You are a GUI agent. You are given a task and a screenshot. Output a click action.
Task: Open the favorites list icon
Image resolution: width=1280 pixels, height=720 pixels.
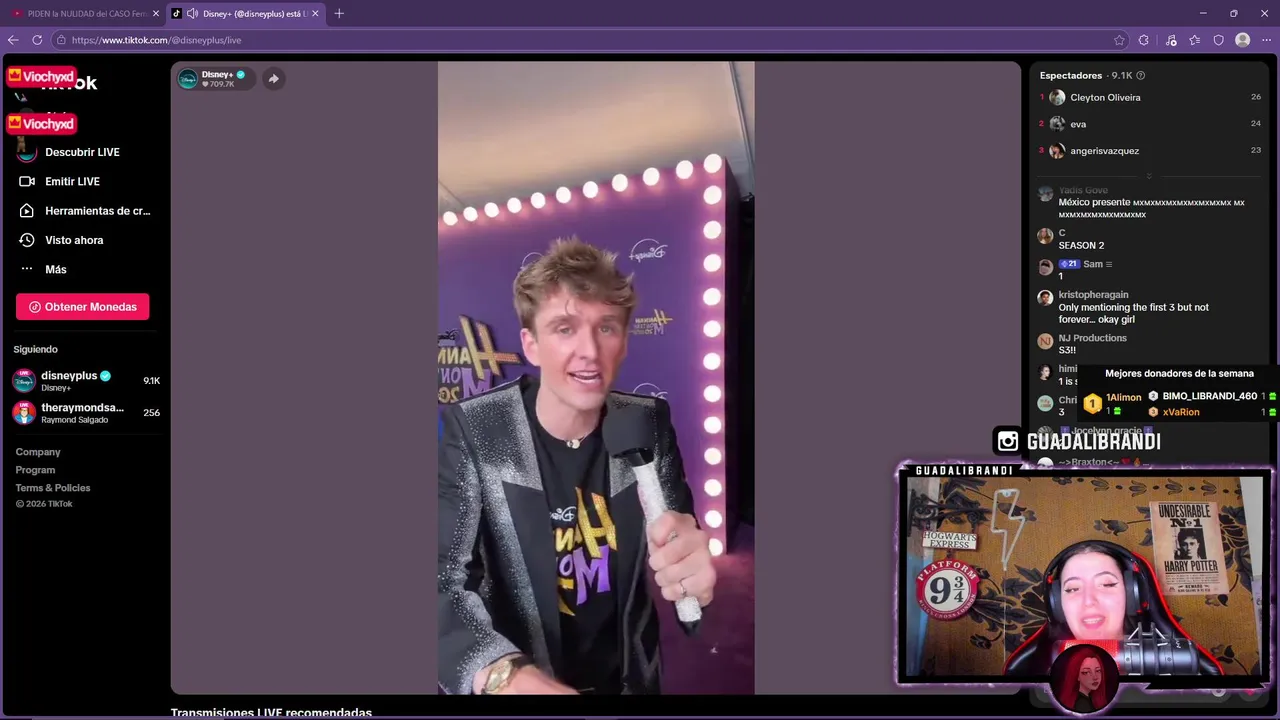coord(1195,40)
